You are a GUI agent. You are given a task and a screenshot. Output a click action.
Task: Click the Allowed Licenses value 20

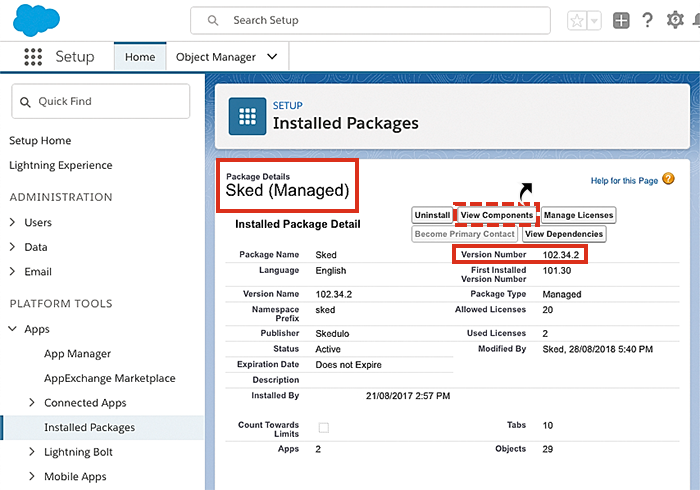[x=547, y=310]
